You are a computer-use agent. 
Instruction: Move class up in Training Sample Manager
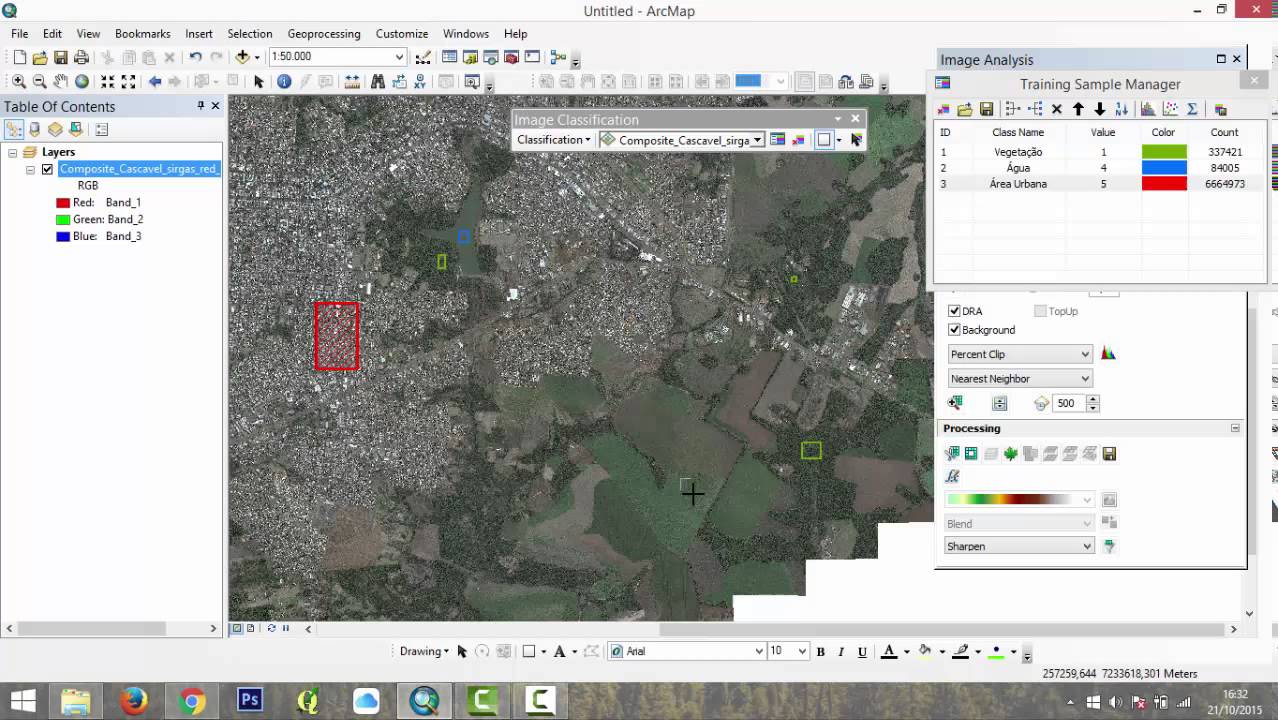click(x=1078, y=109)
